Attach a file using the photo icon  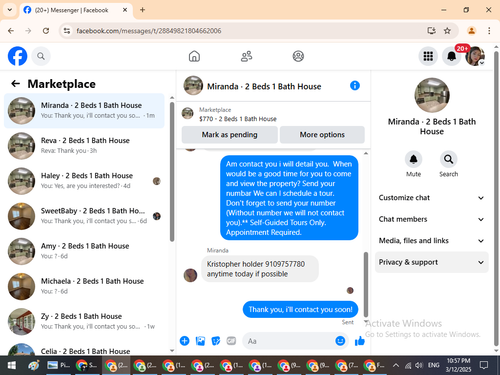pyautogui.click(x=200, y=341)
